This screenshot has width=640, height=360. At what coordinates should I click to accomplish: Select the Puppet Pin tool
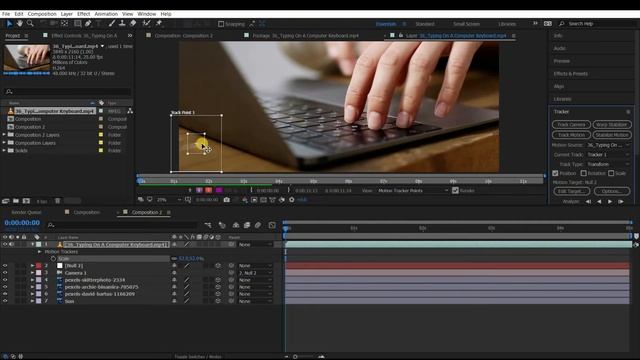(x=159, y=24)
